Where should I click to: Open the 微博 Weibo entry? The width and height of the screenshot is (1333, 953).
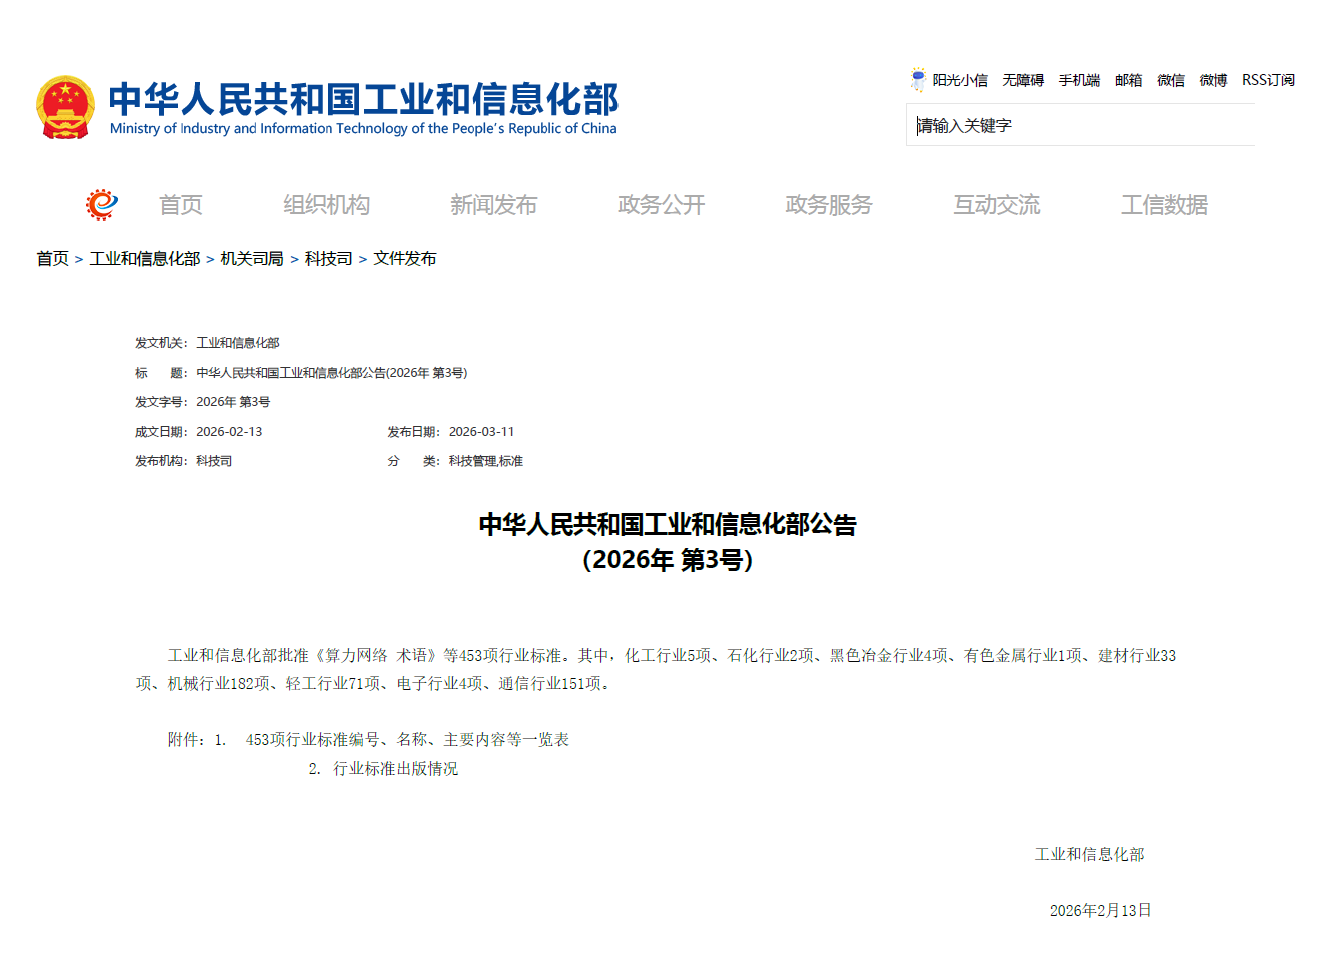pos(1213,80)
